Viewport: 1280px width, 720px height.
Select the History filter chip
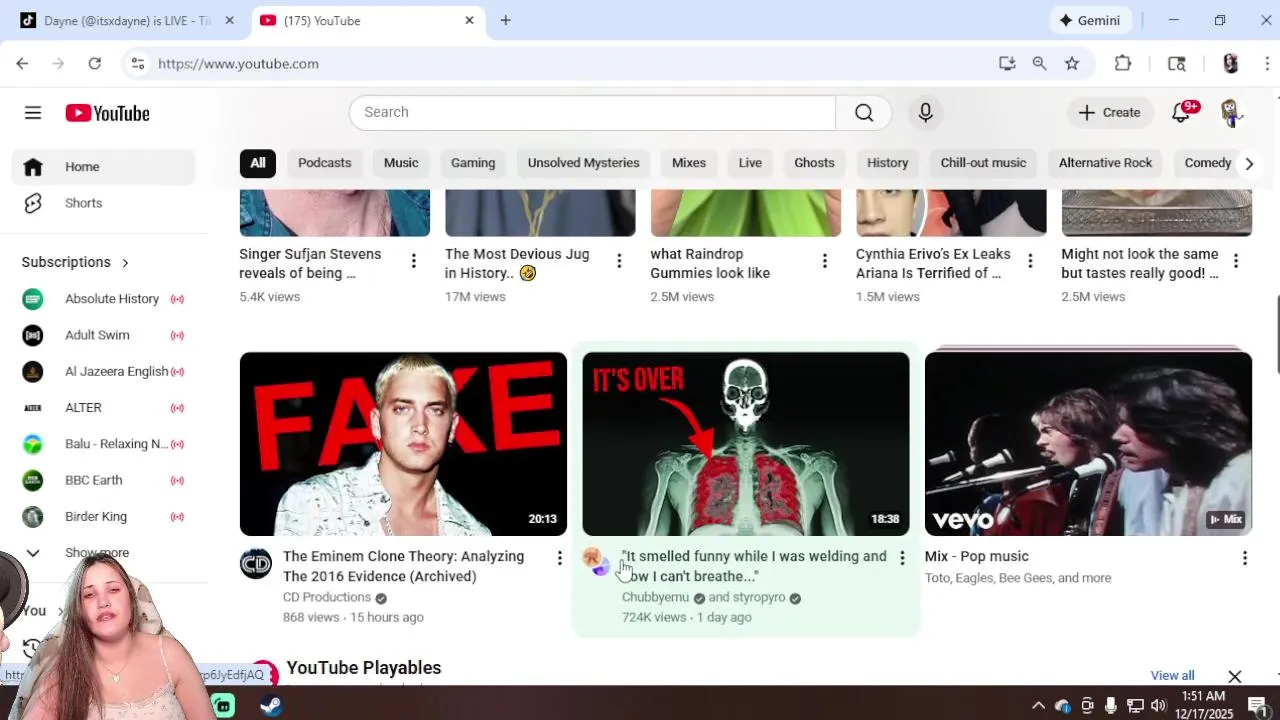point(888,163)
